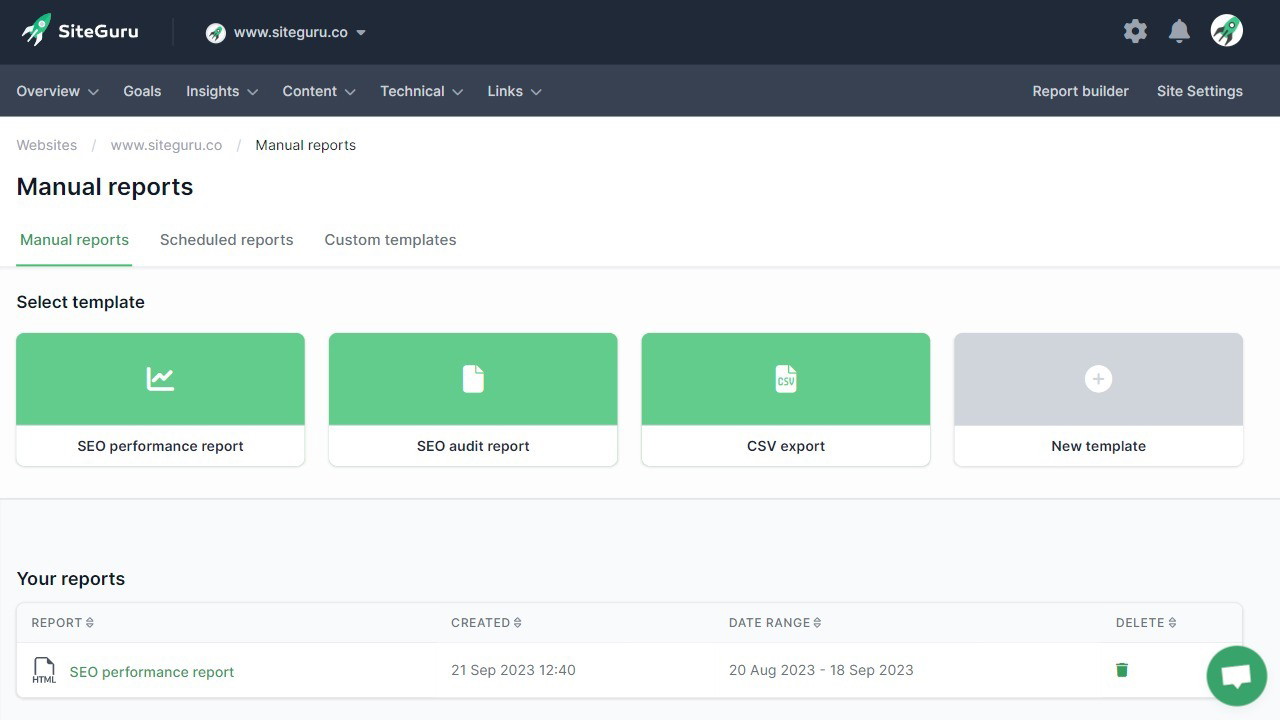Sort reports by the CREATED column
The width and height of the screenshot is (1280, 720).
(486, 622)
